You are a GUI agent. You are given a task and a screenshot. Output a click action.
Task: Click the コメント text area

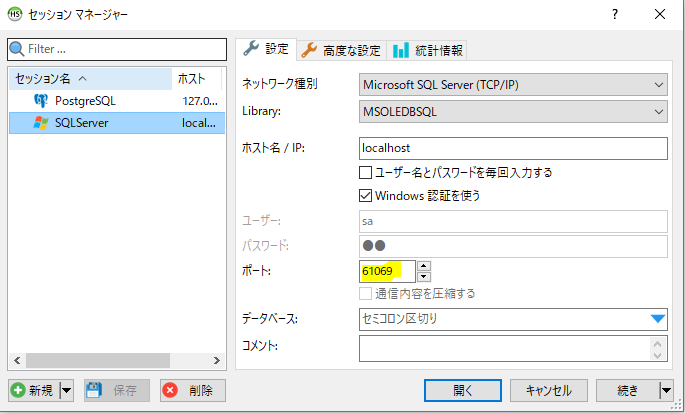(x=513, y=348)
